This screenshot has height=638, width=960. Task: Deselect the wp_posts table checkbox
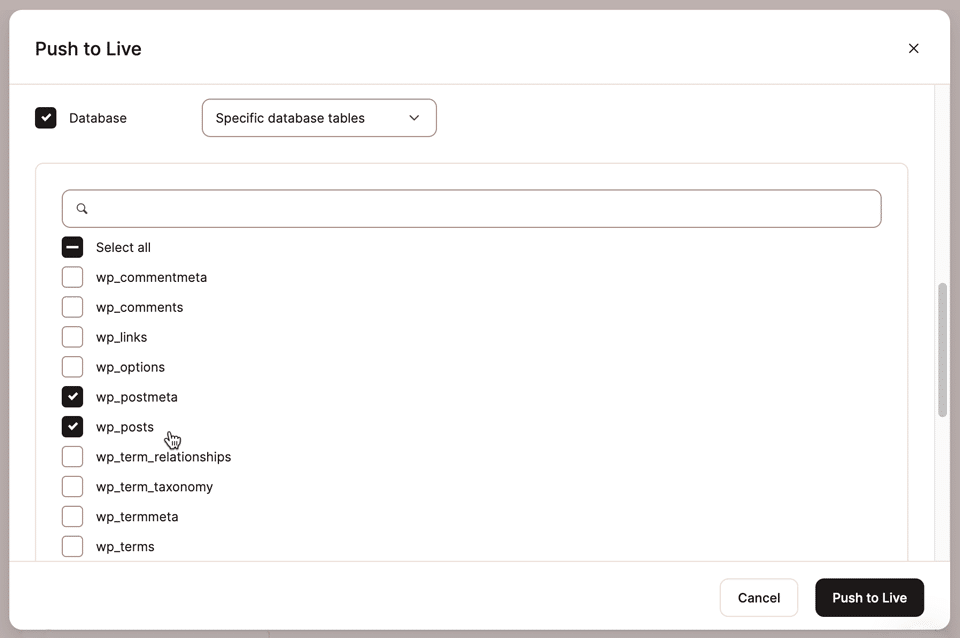pos(72,427)
